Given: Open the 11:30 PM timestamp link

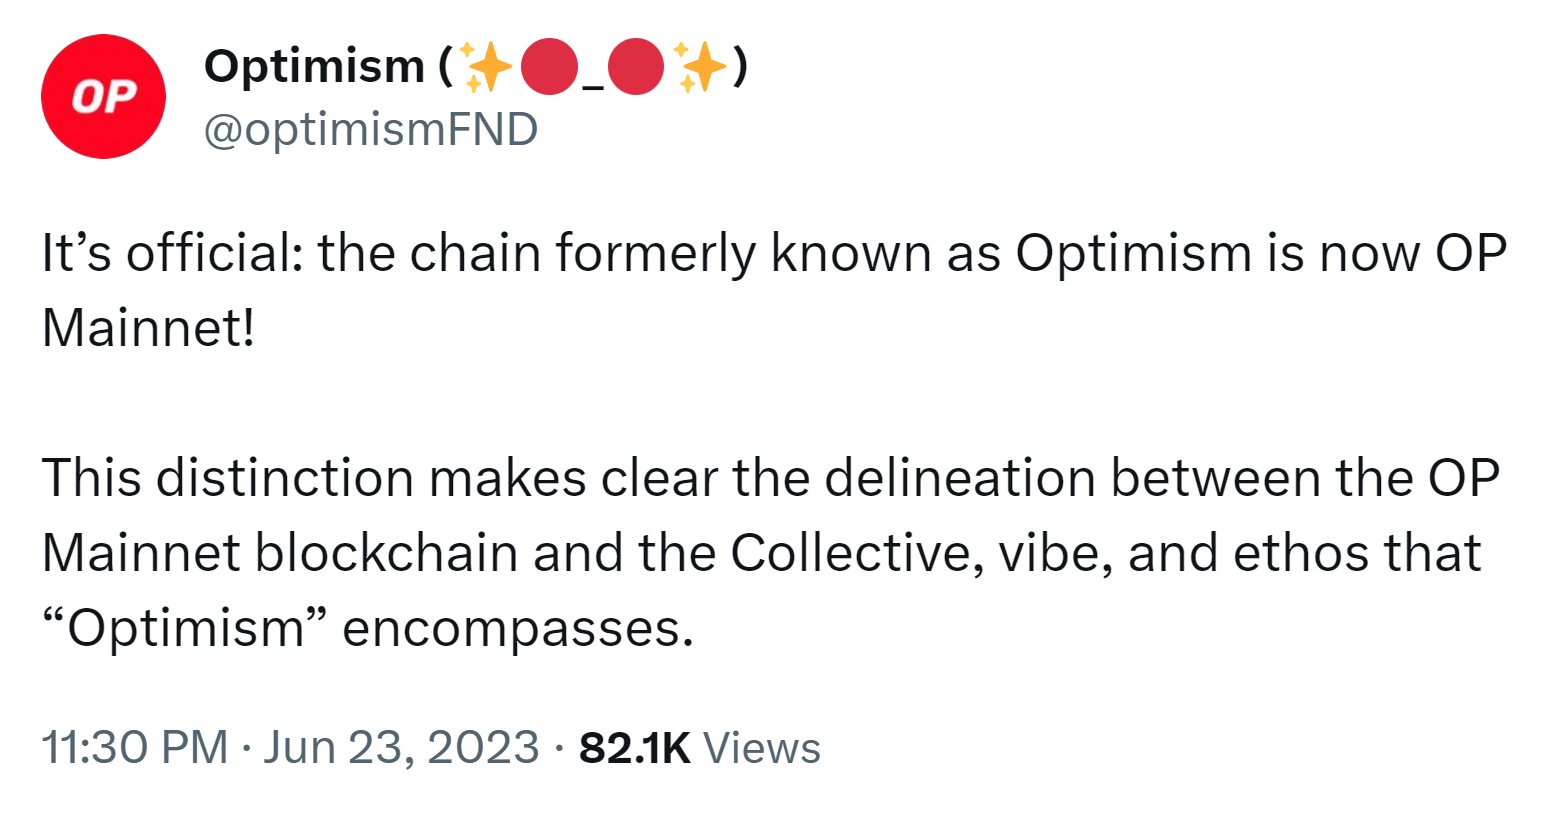Looking at the screenshot, I should tap(135, 748).
